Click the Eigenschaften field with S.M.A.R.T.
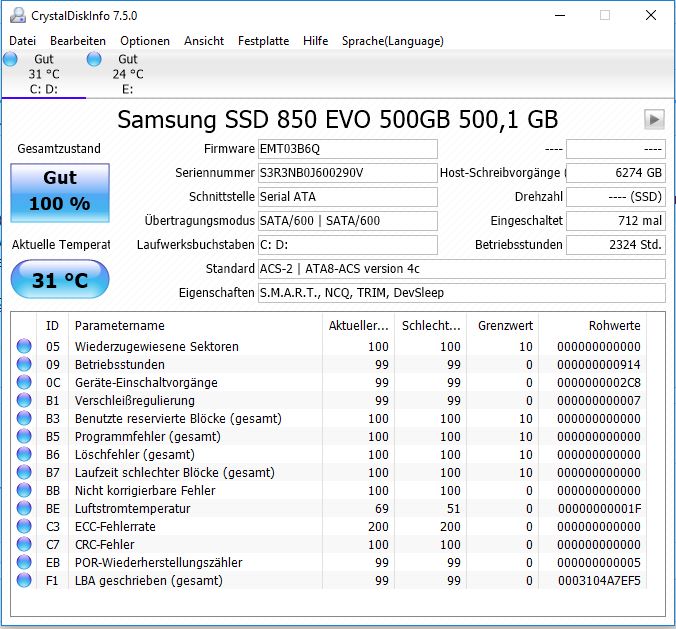This screenshot has width=676, height=629. click(462, 293)
